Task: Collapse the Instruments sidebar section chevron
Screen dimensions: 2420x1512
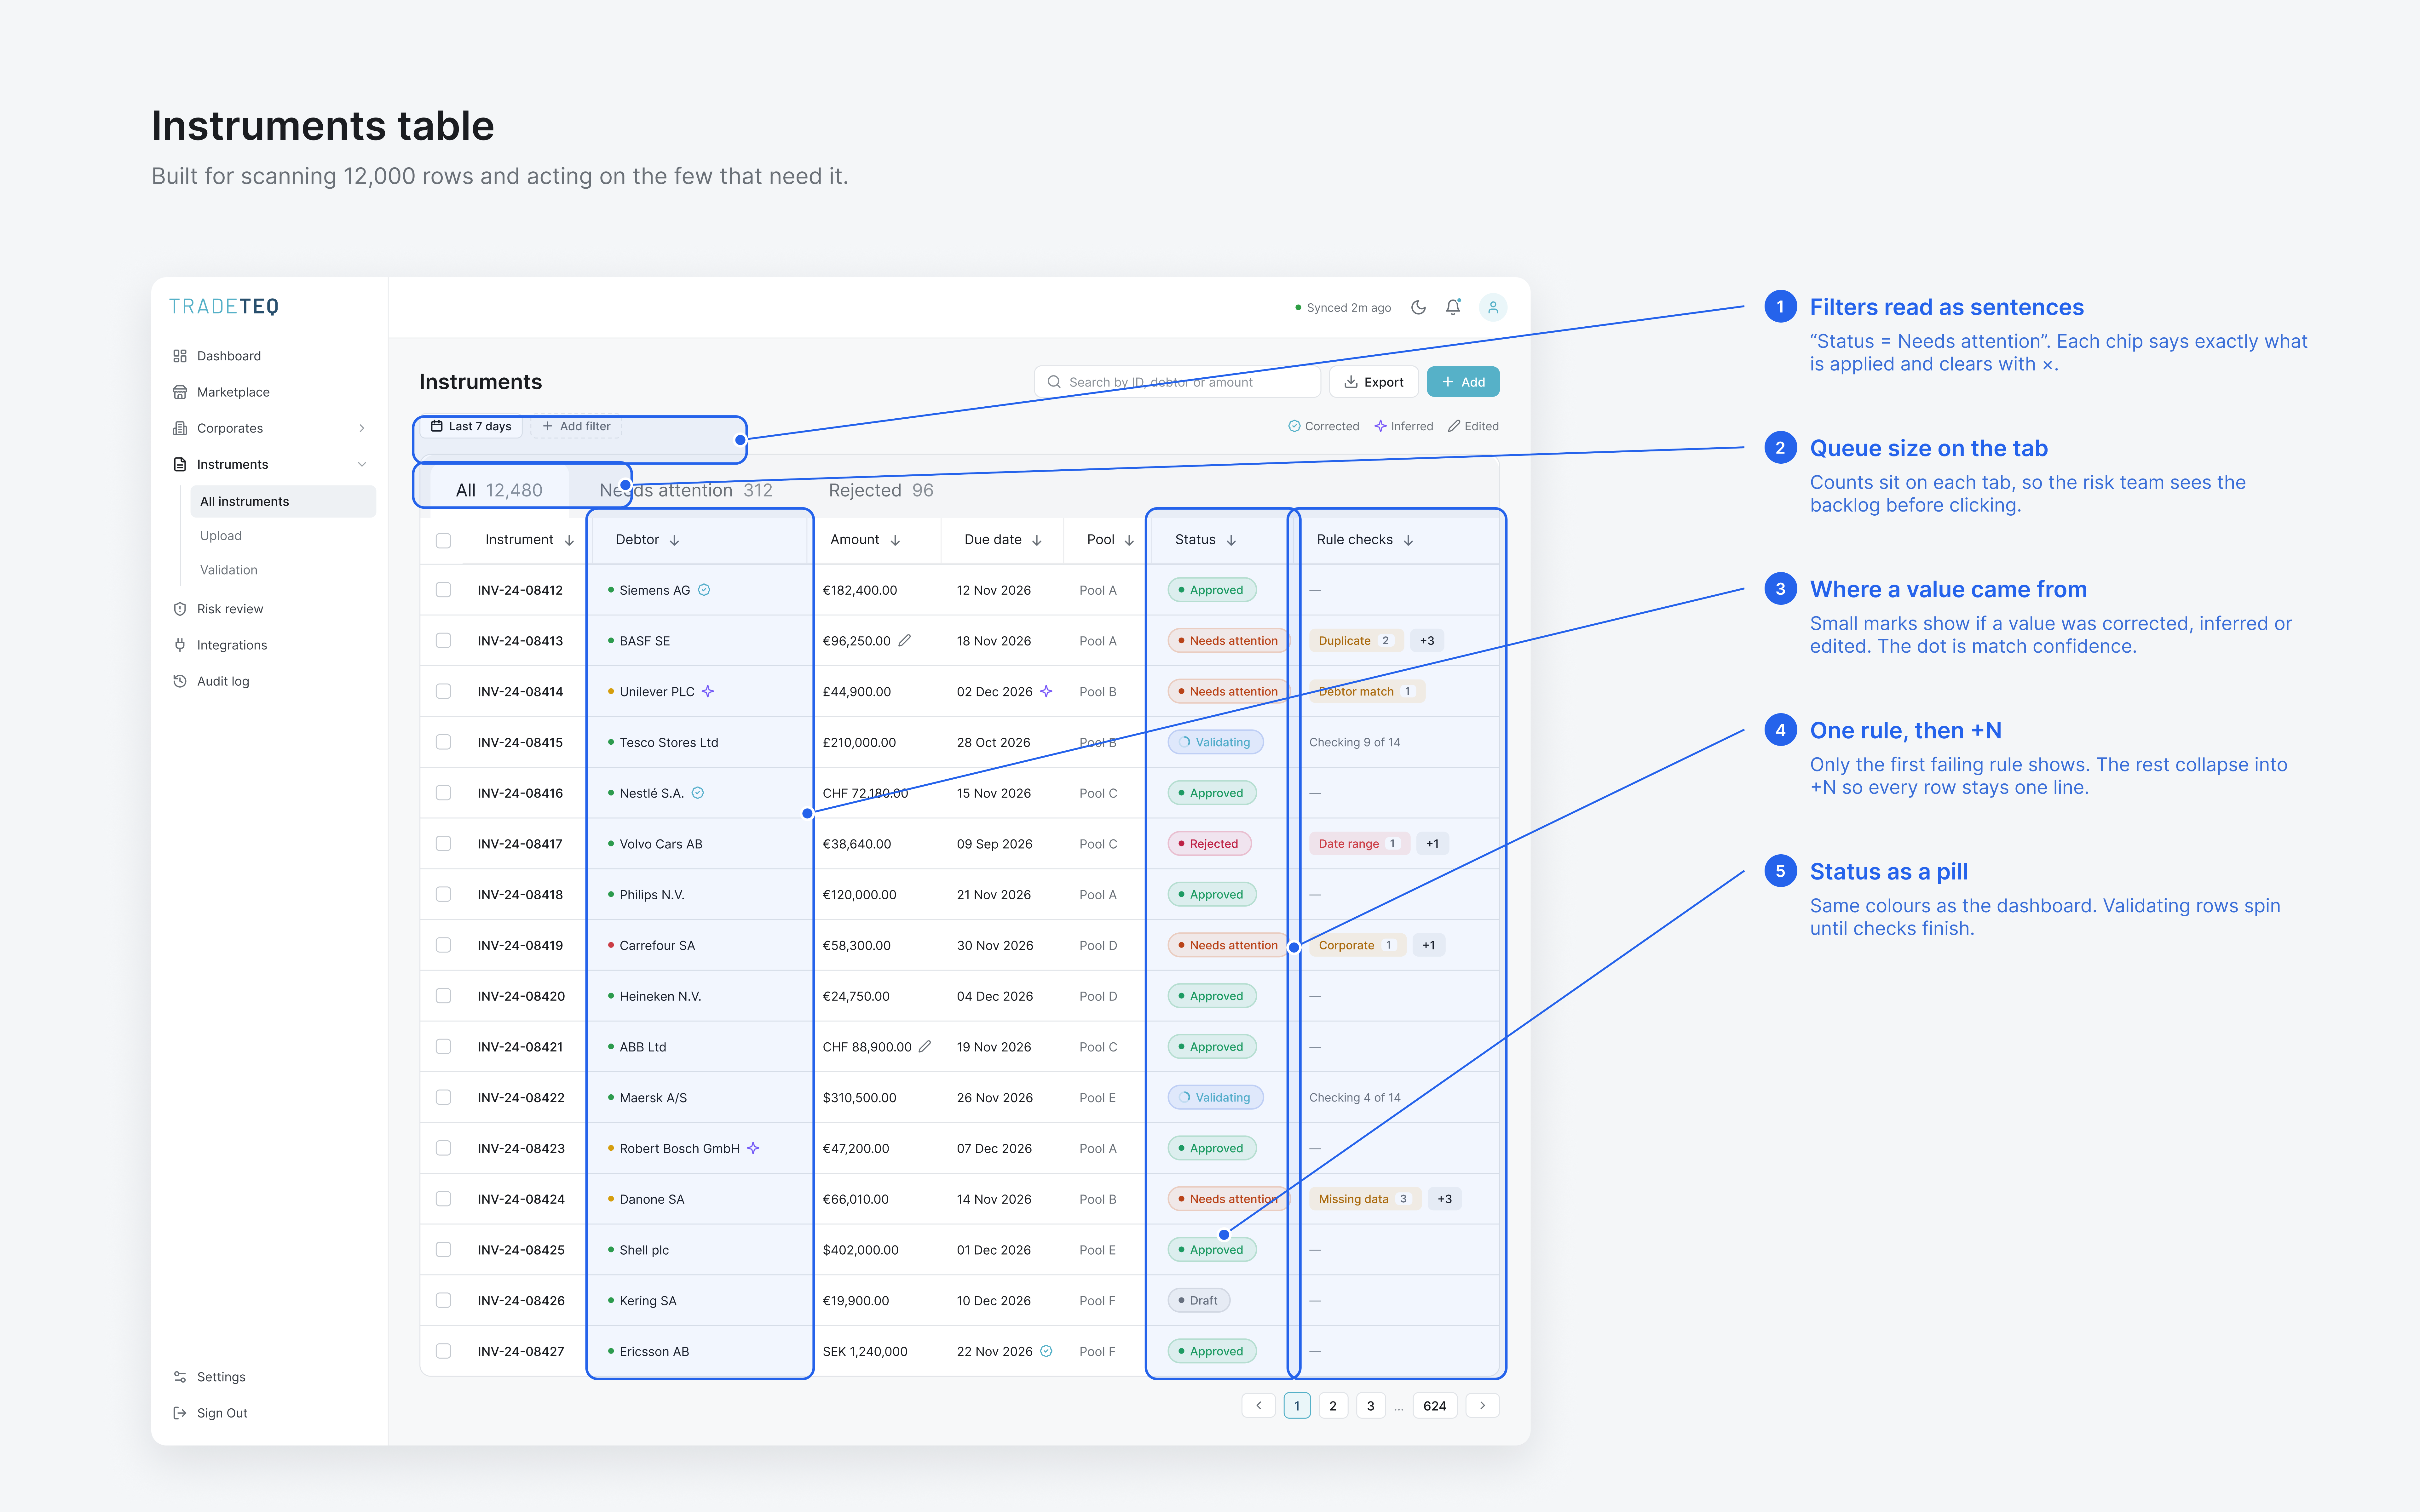Action: pyautogui.click(x=362, y=464)
